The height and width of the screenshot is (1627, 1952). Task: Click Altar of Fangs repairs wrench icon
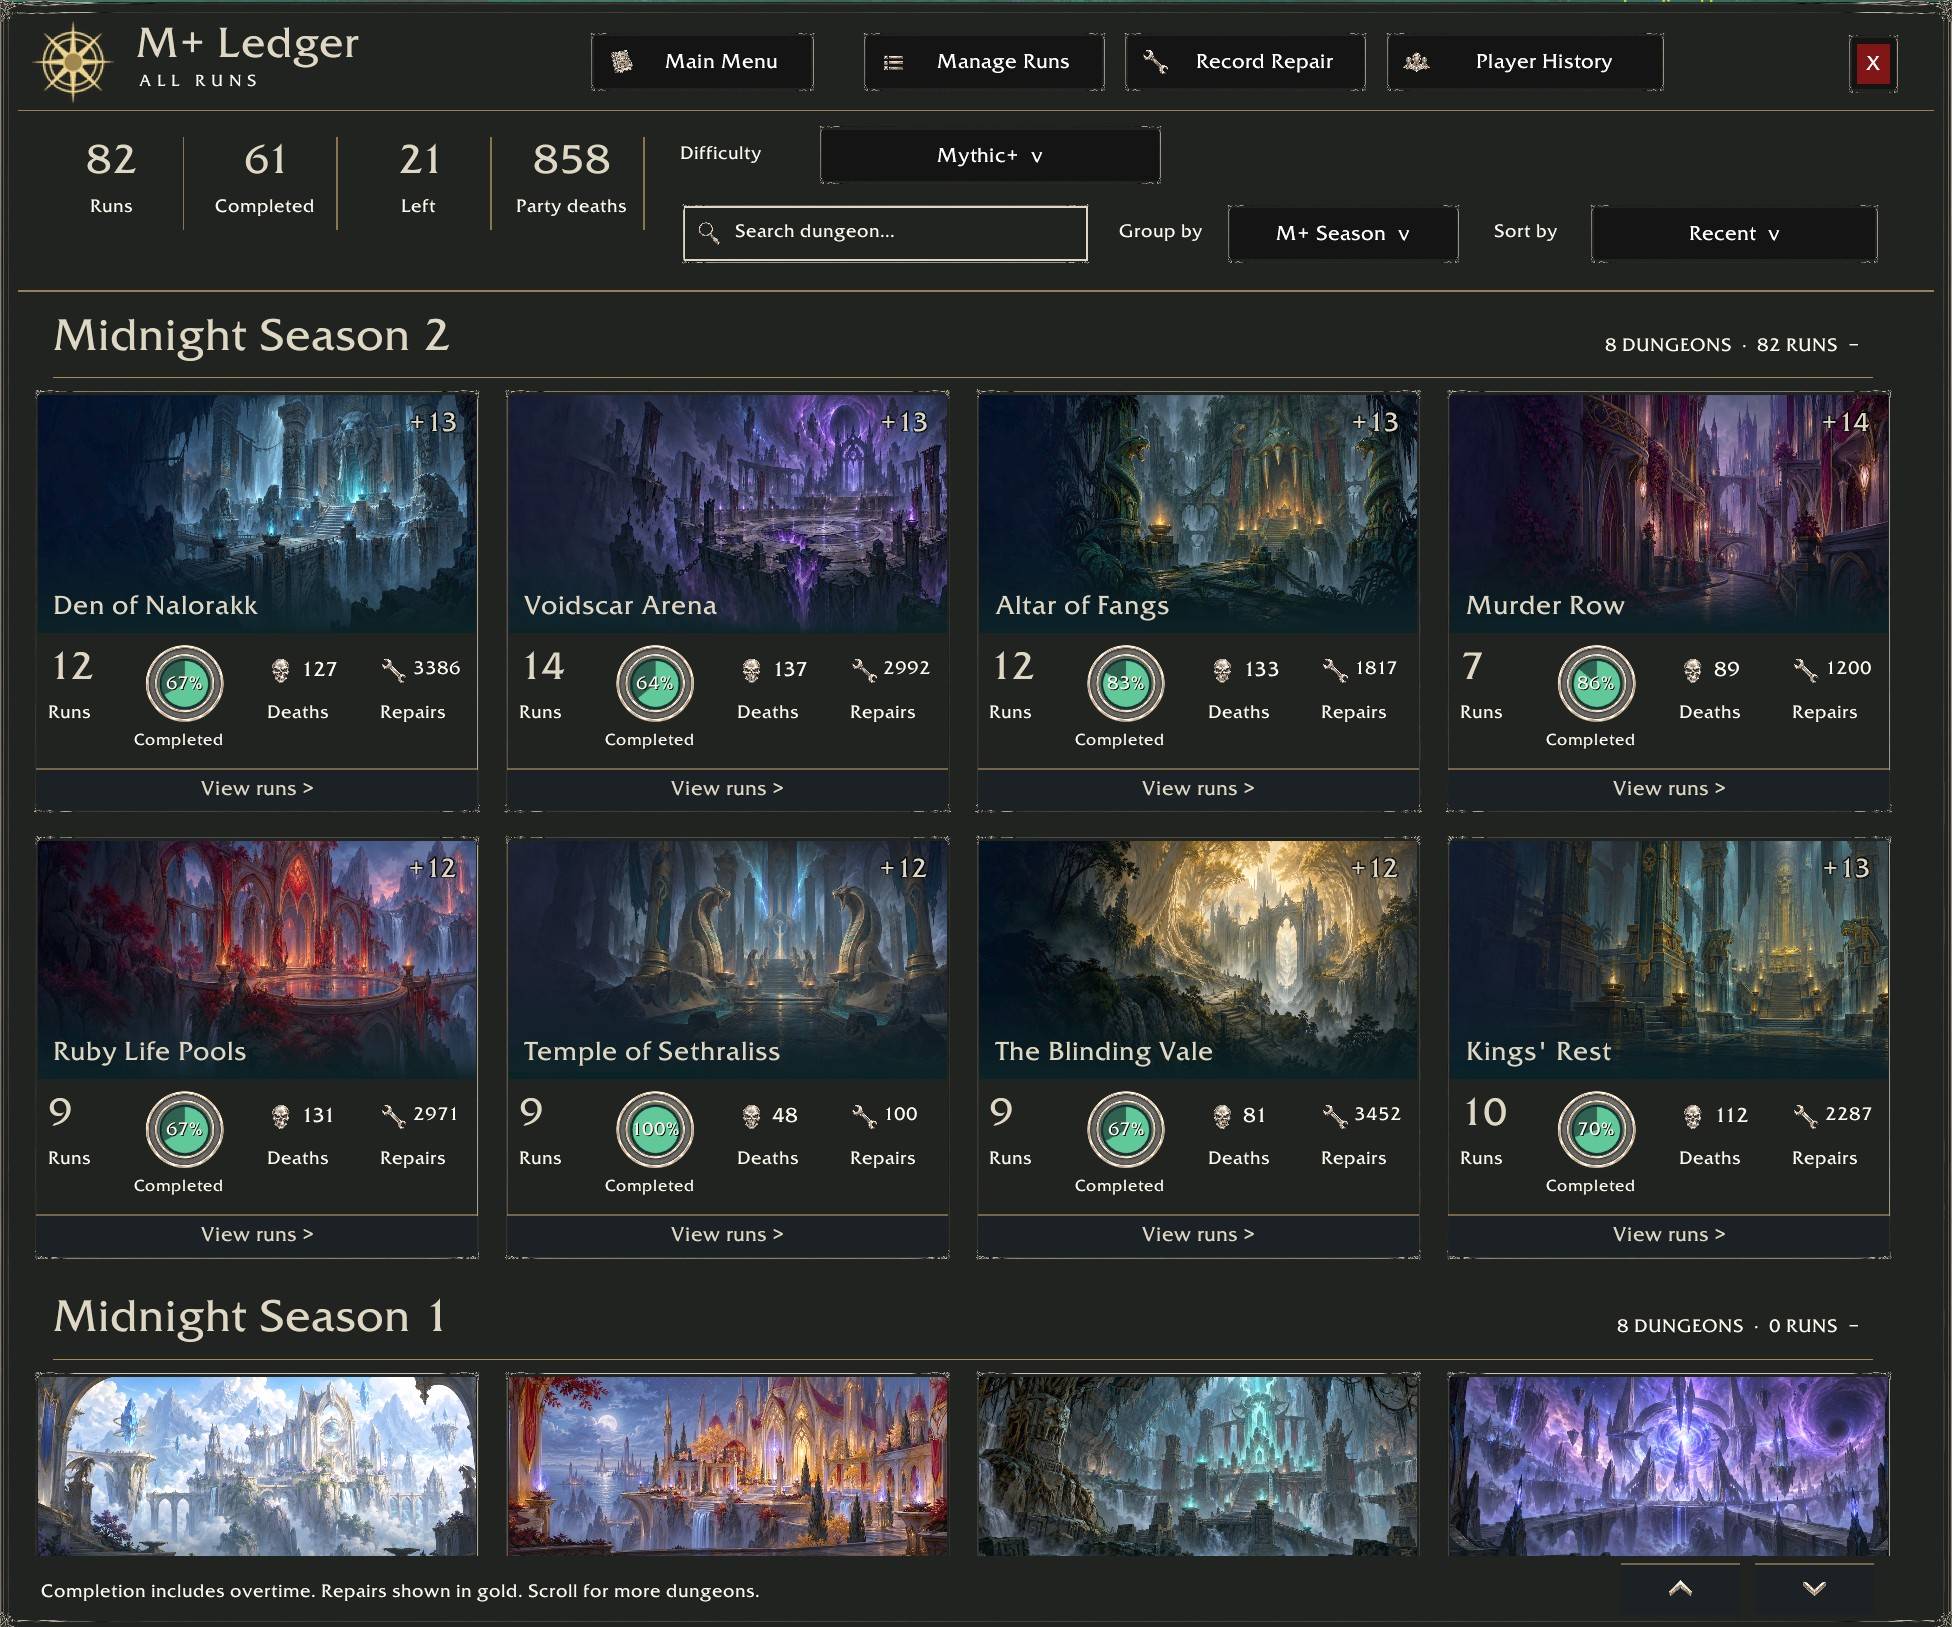tap(1335, 670)
